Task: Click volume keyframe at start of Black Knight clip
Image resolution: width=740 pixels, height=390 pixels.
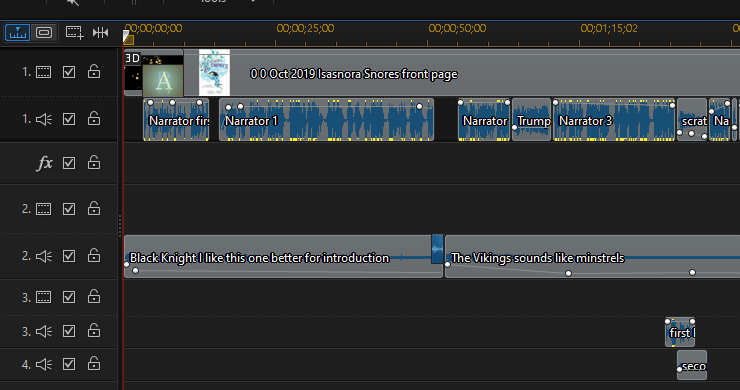Action: tap(126, 264)
